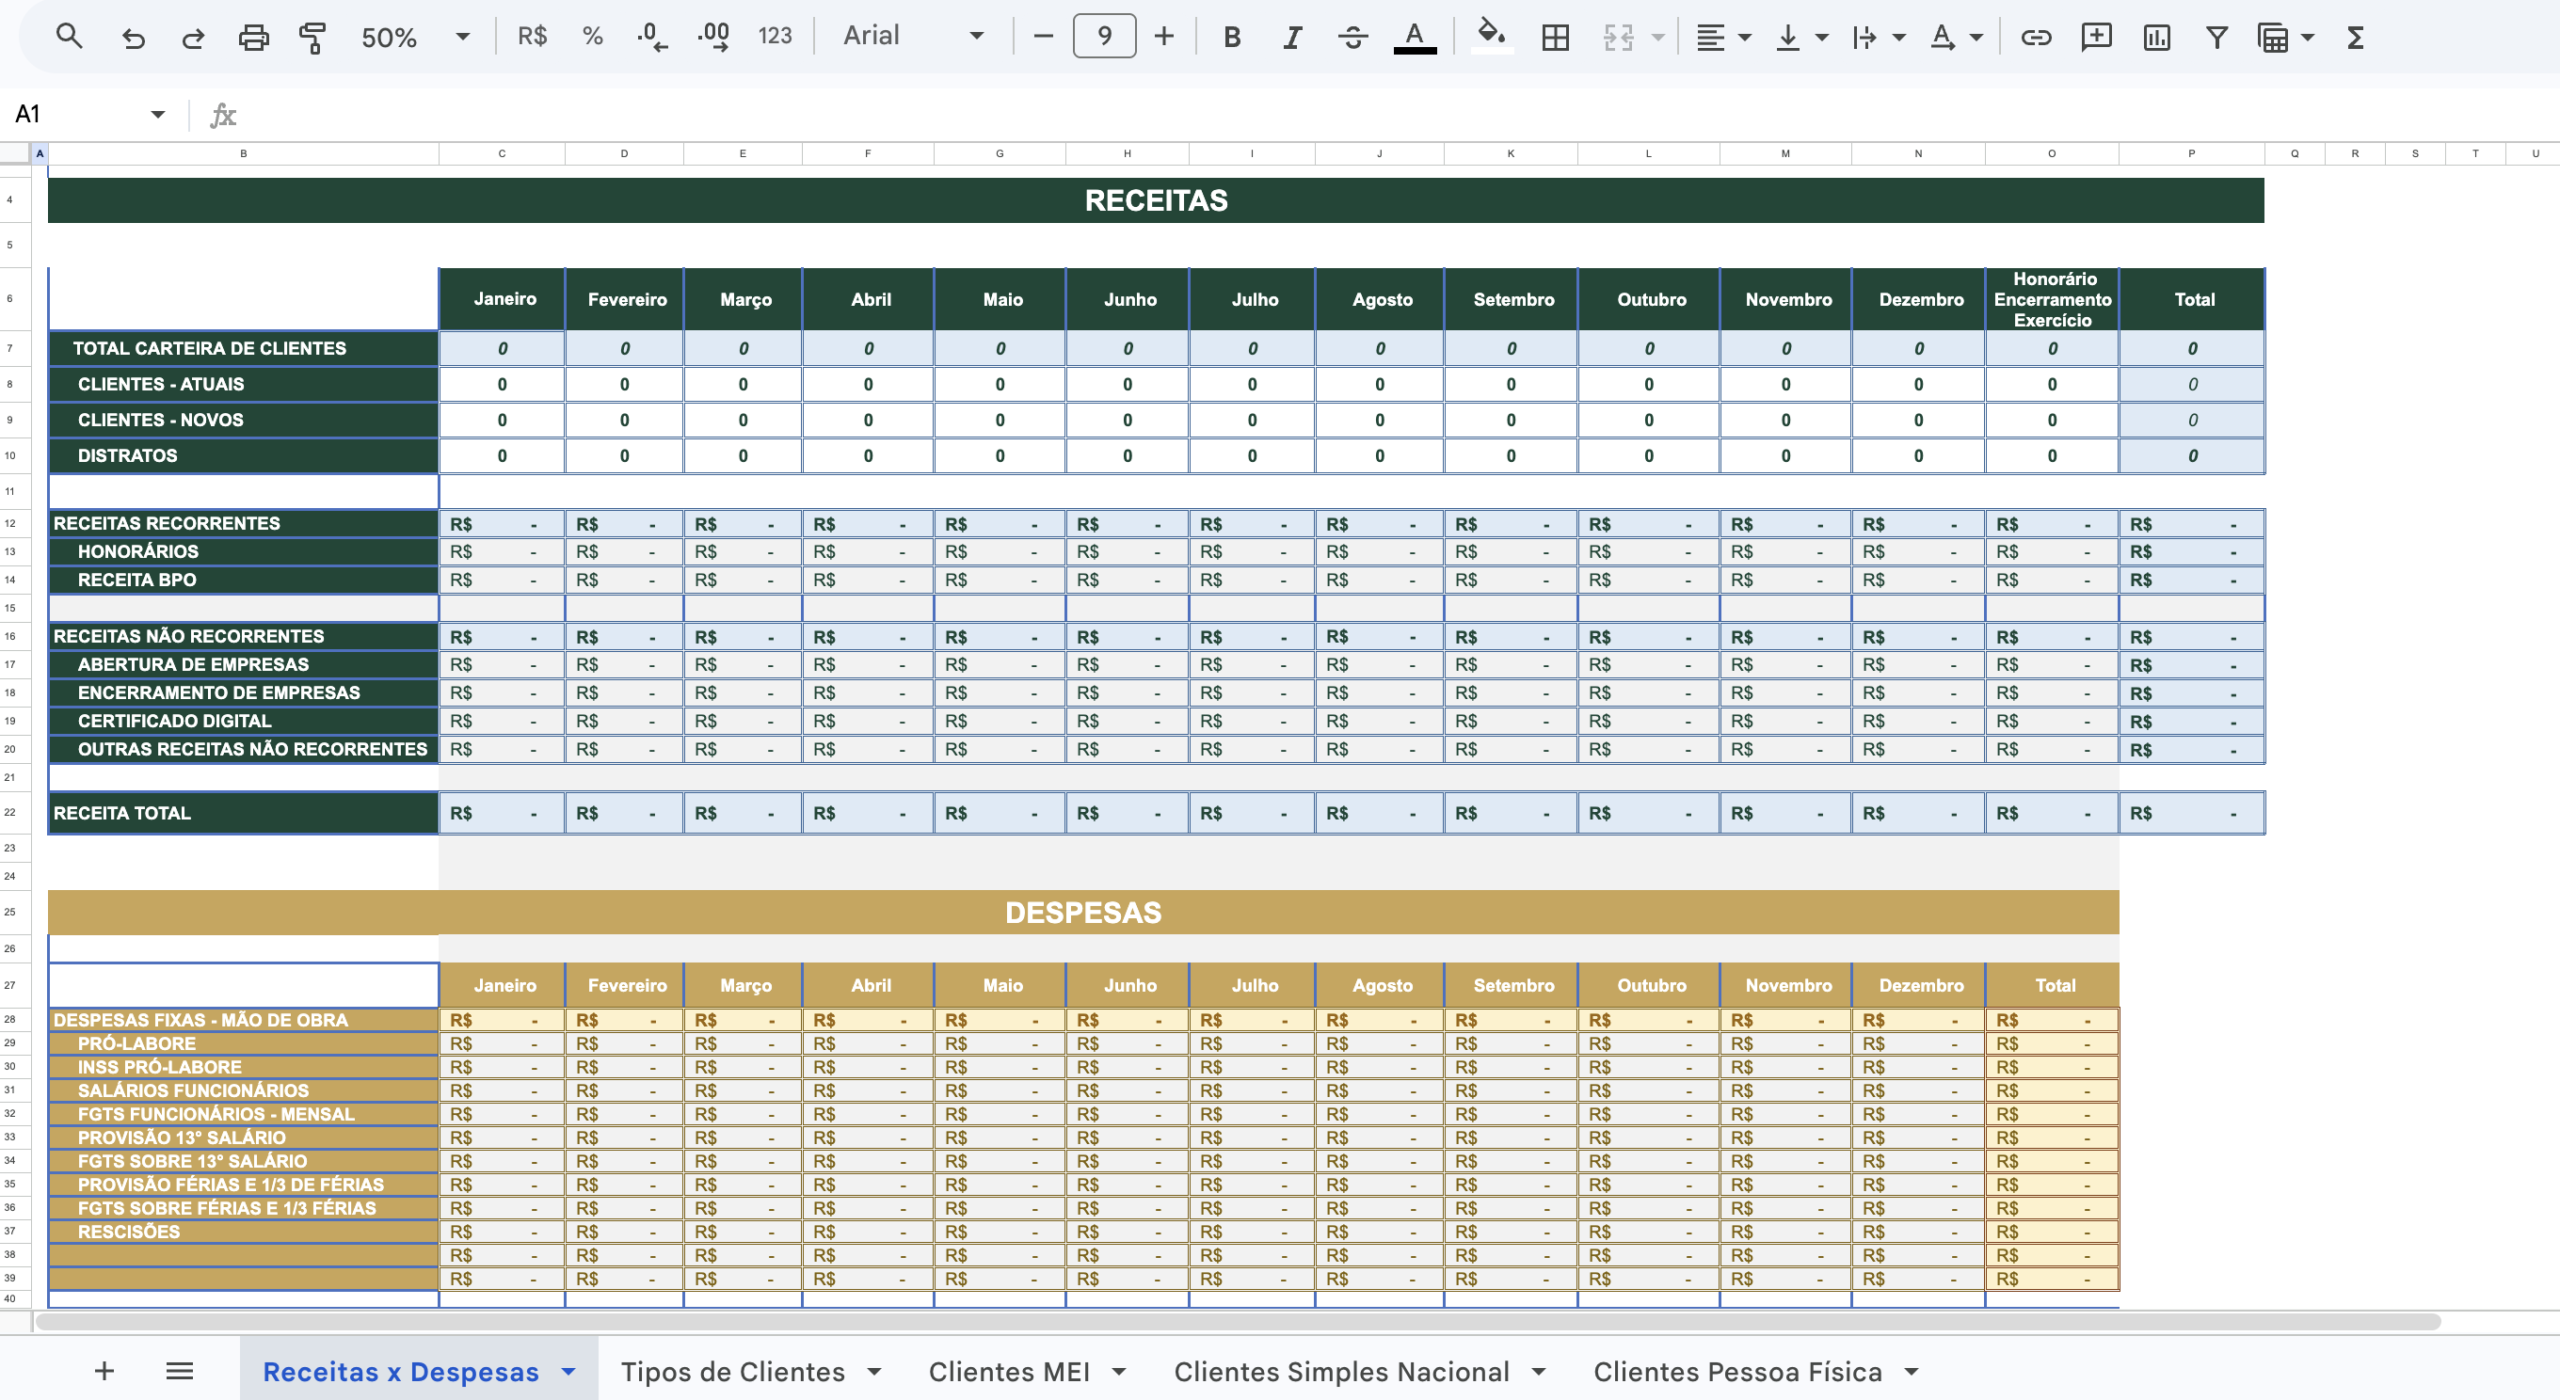
Task: Format as percent
Action: pyautogui.click(x=593, y=37)
